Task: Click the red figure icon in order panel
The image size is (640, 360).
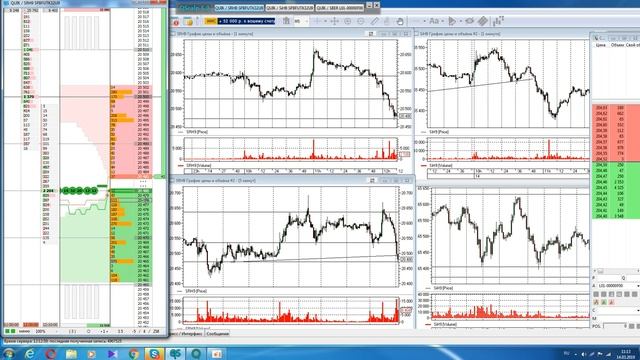Action: pyautogui.click(x=611, y=302)
